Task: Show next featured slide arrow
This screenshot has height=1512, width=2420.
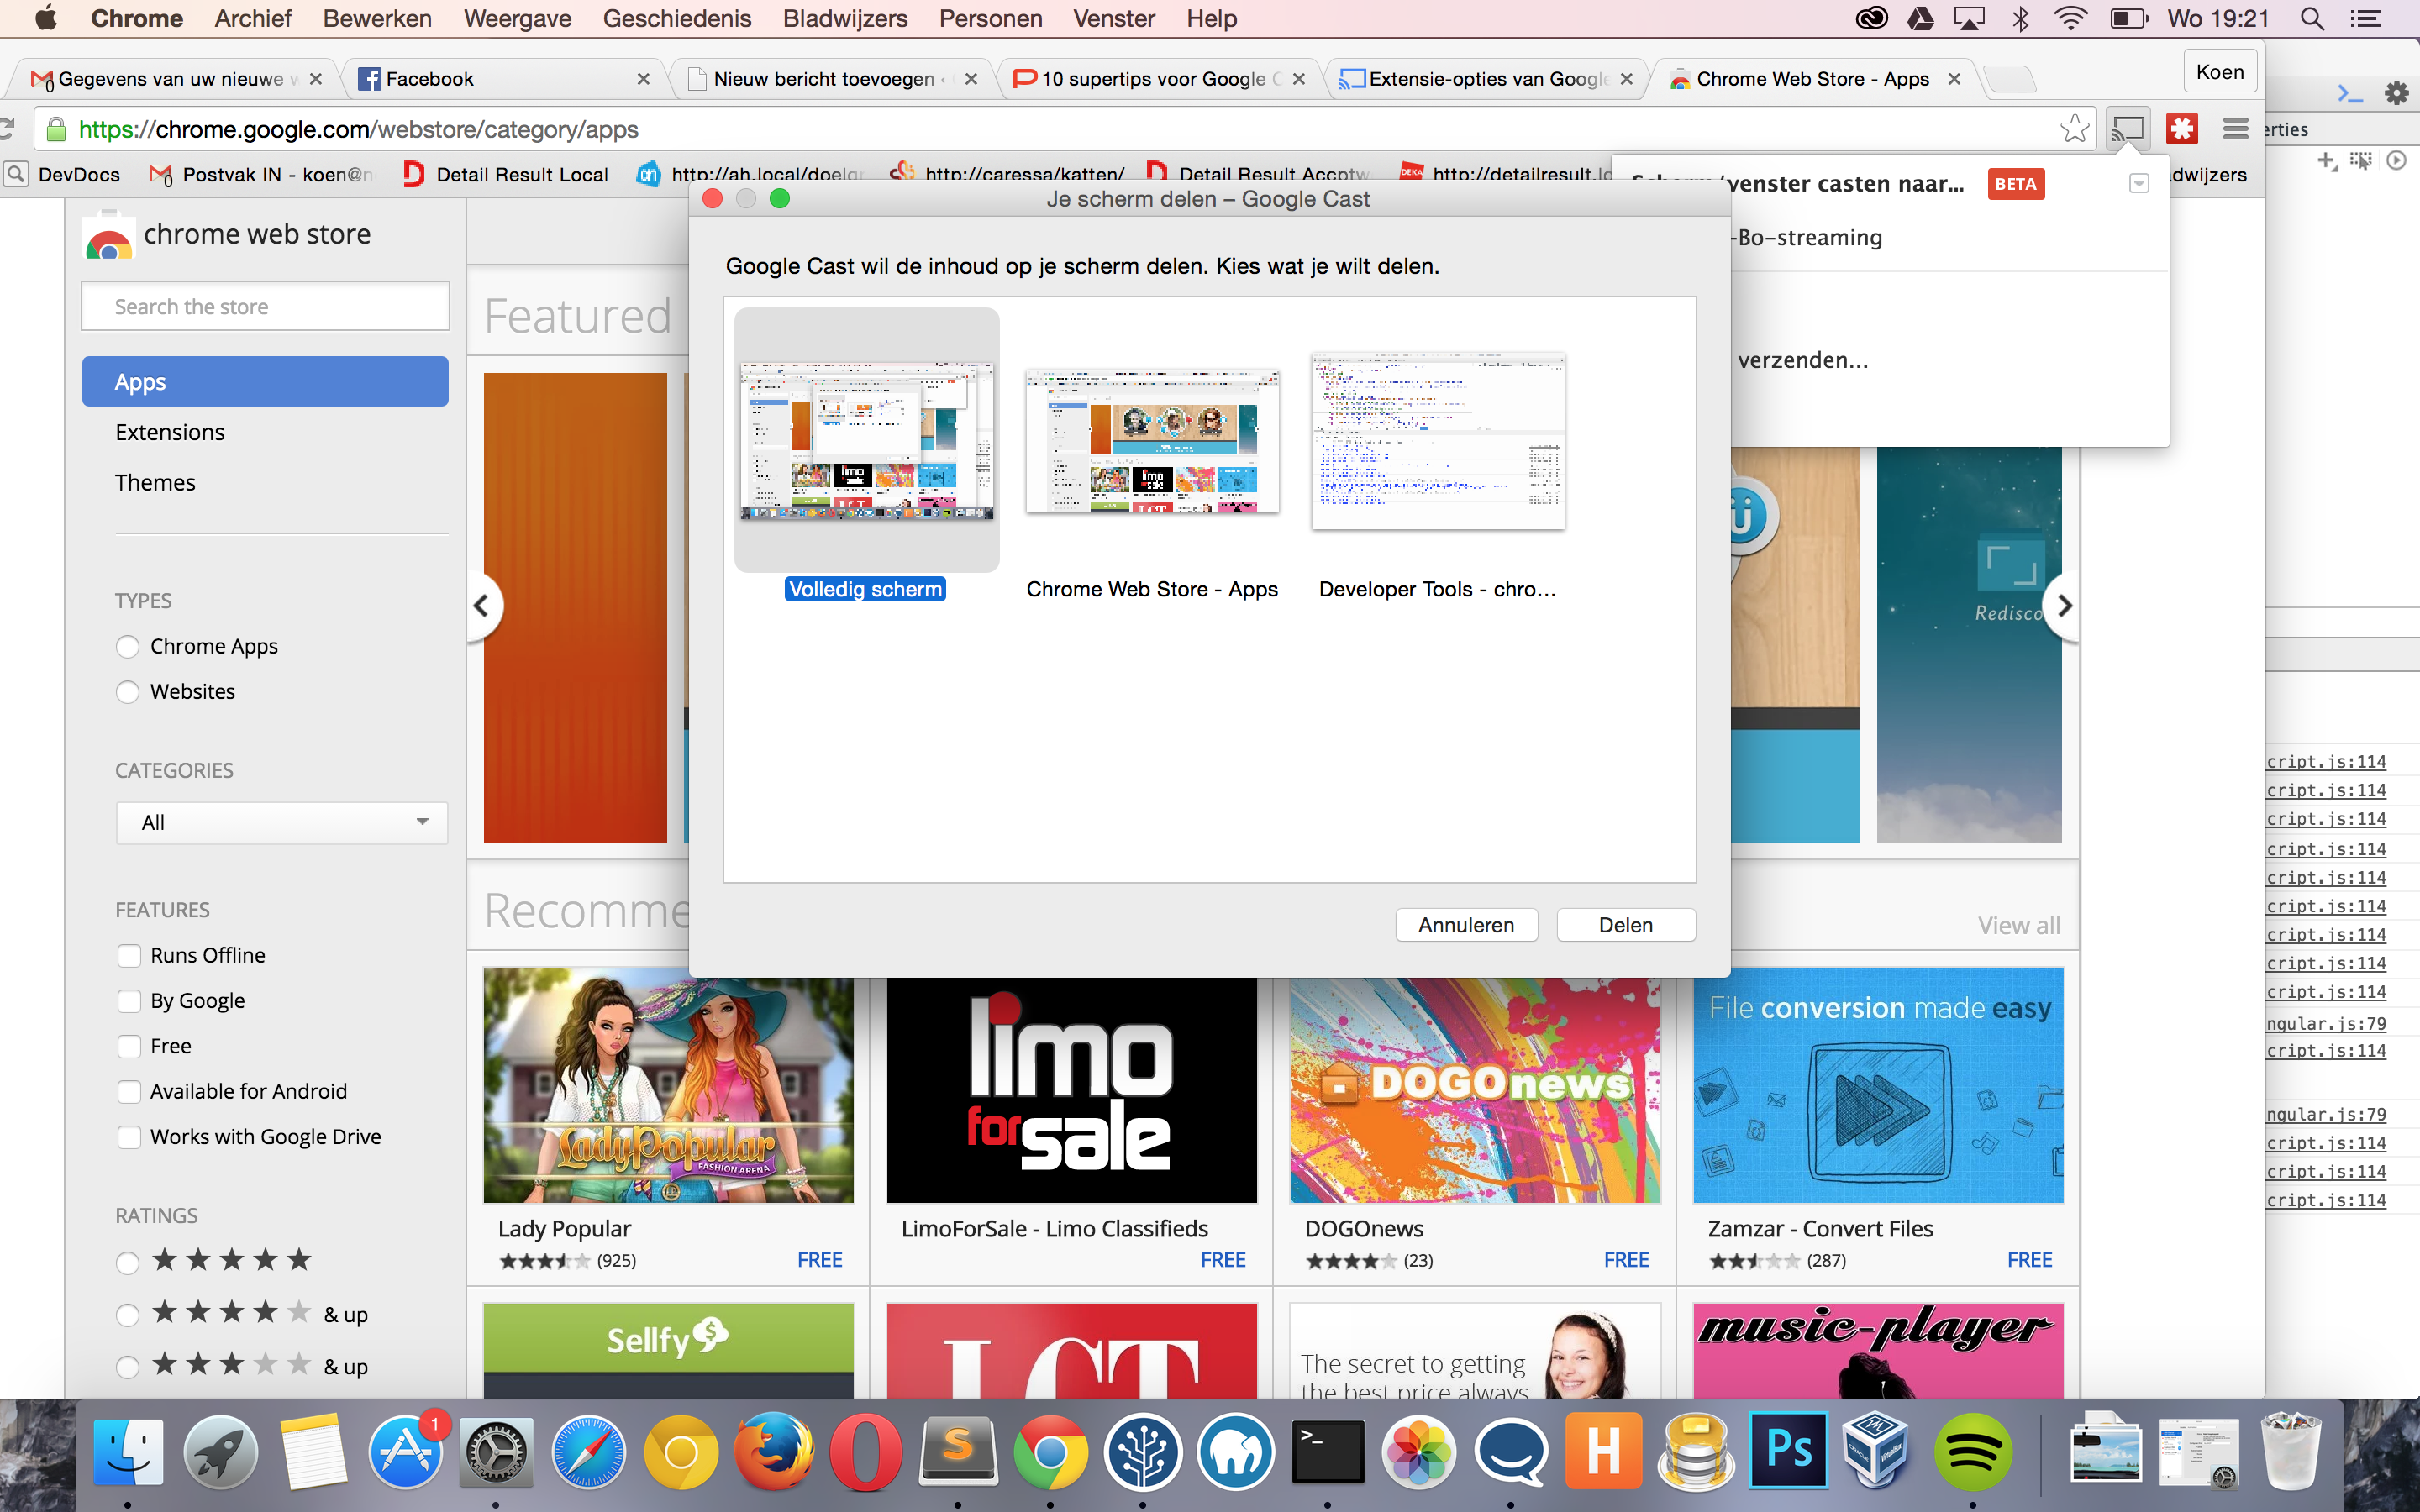Action: click(2063, 605)
